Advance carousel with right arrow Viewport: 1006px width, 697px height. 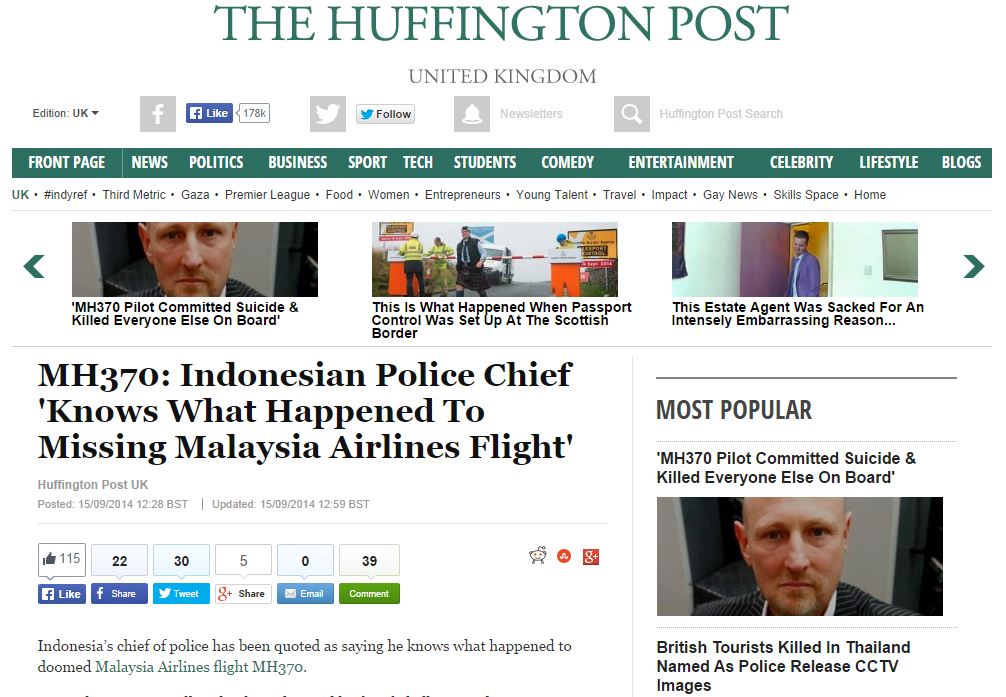pos(973,266)
